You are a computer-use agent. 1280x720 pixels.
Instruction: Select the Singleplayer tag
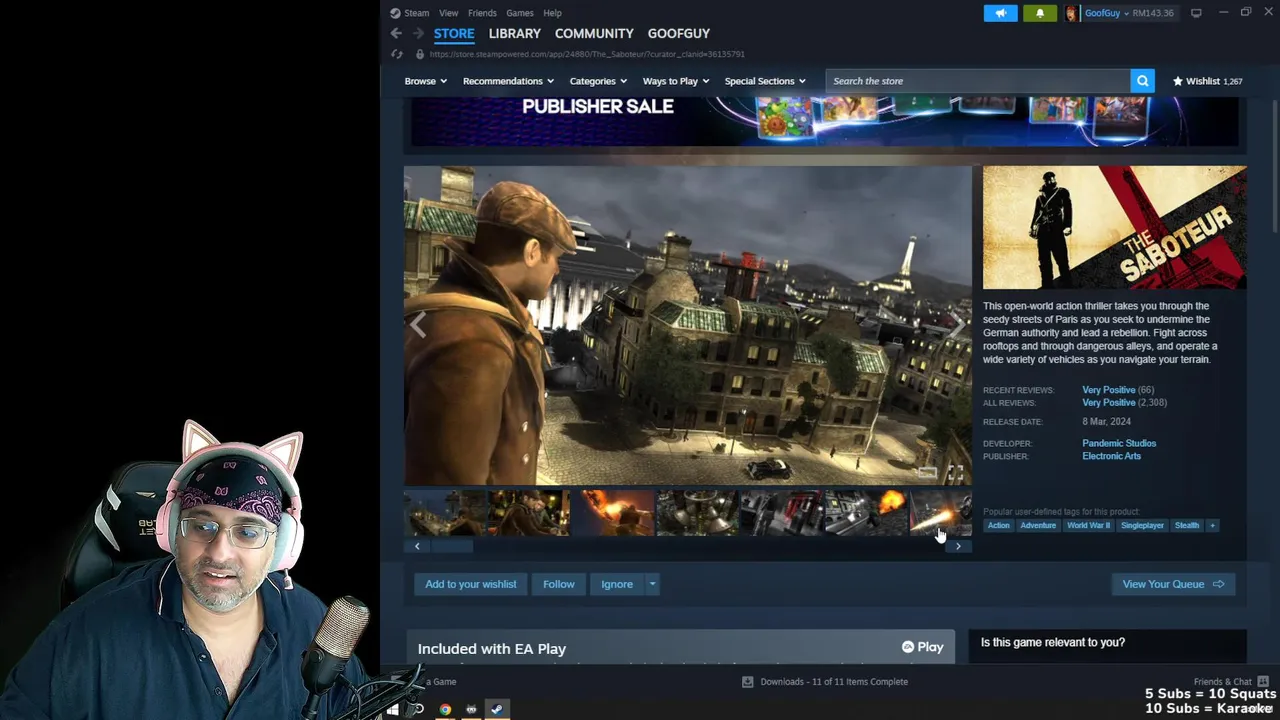[x=1142, y=525]
